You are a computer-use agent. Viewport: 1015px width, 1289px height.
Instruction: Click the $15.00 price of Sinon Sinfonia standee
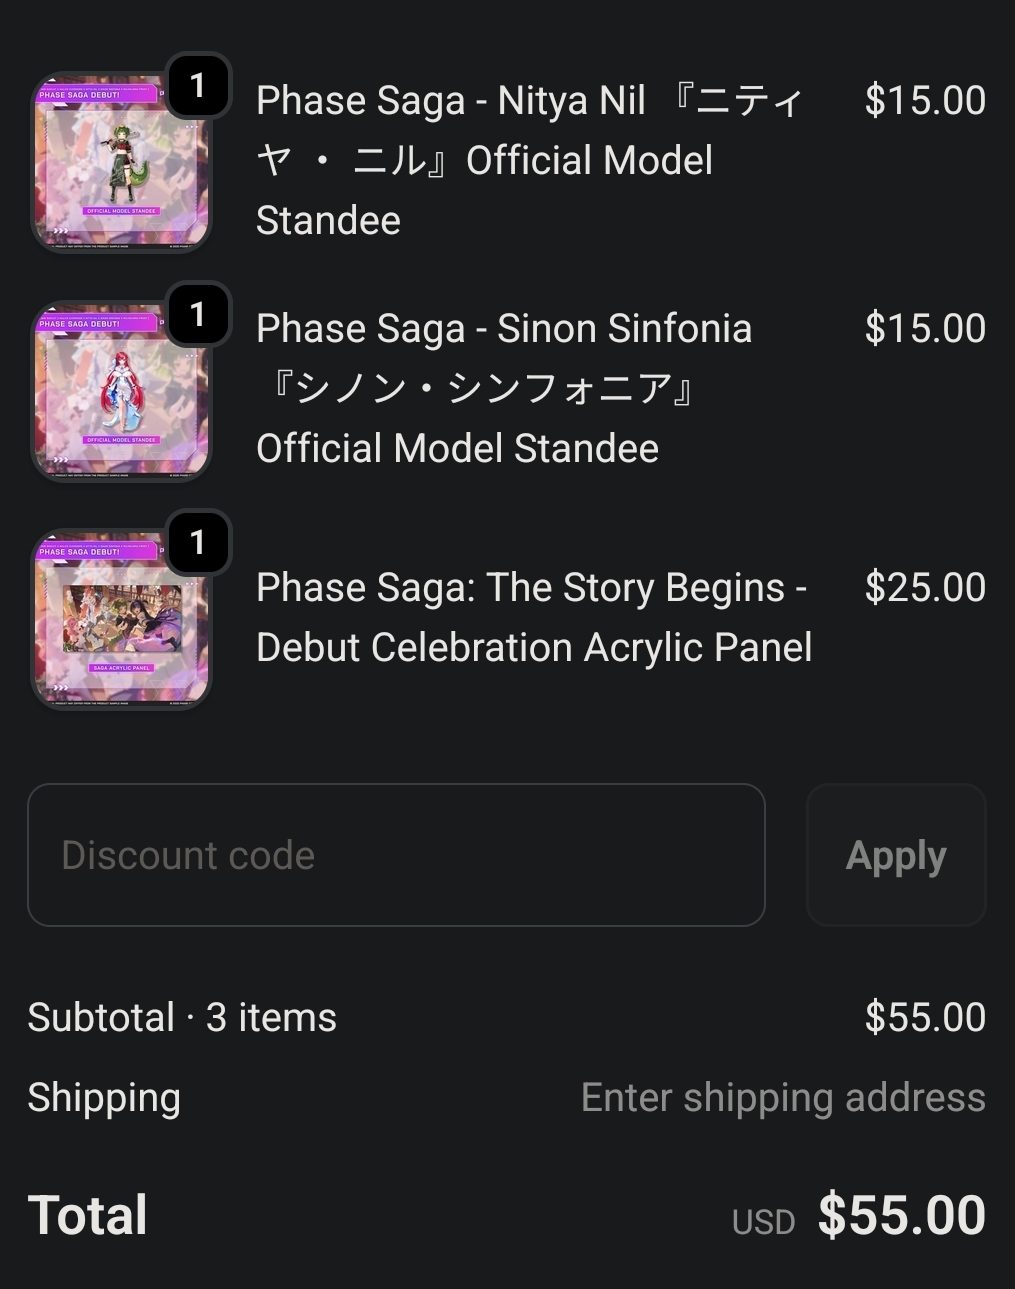[x=925, y=329]
